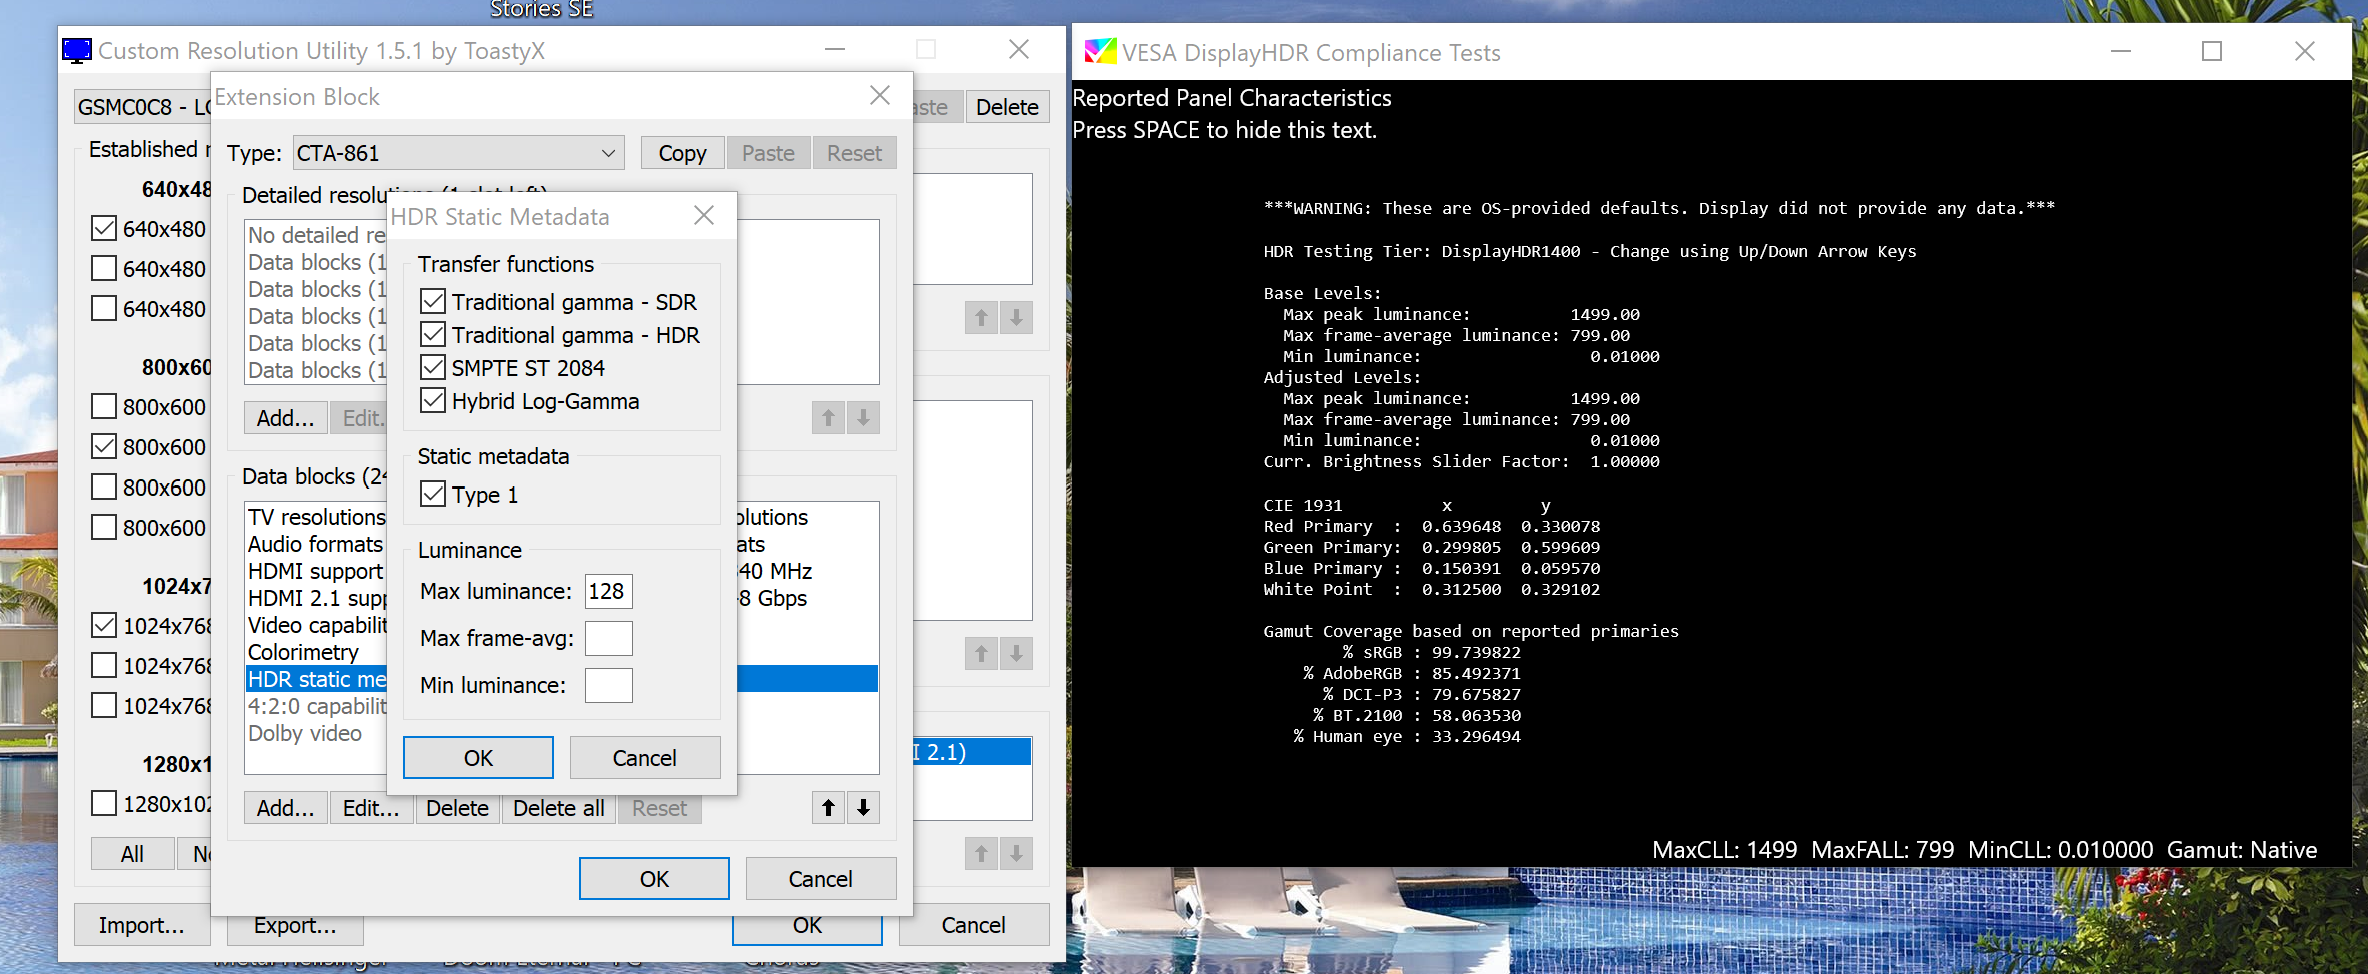Screen dimensions: 2368x974
Task: Click Delete button next to display selector
Action: tap(1007, 107)
